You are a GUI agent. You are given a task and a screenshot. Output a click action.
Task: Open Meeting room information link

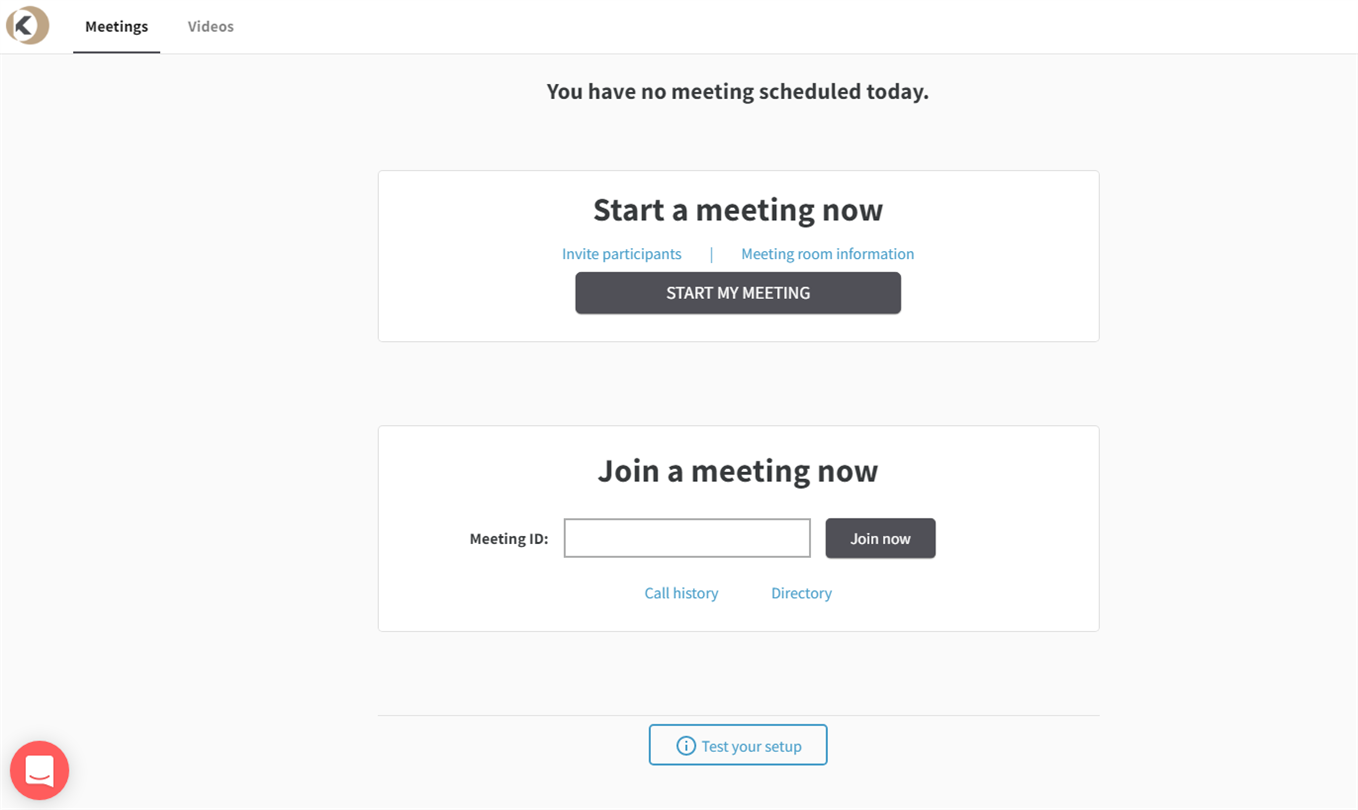[827, 254]
